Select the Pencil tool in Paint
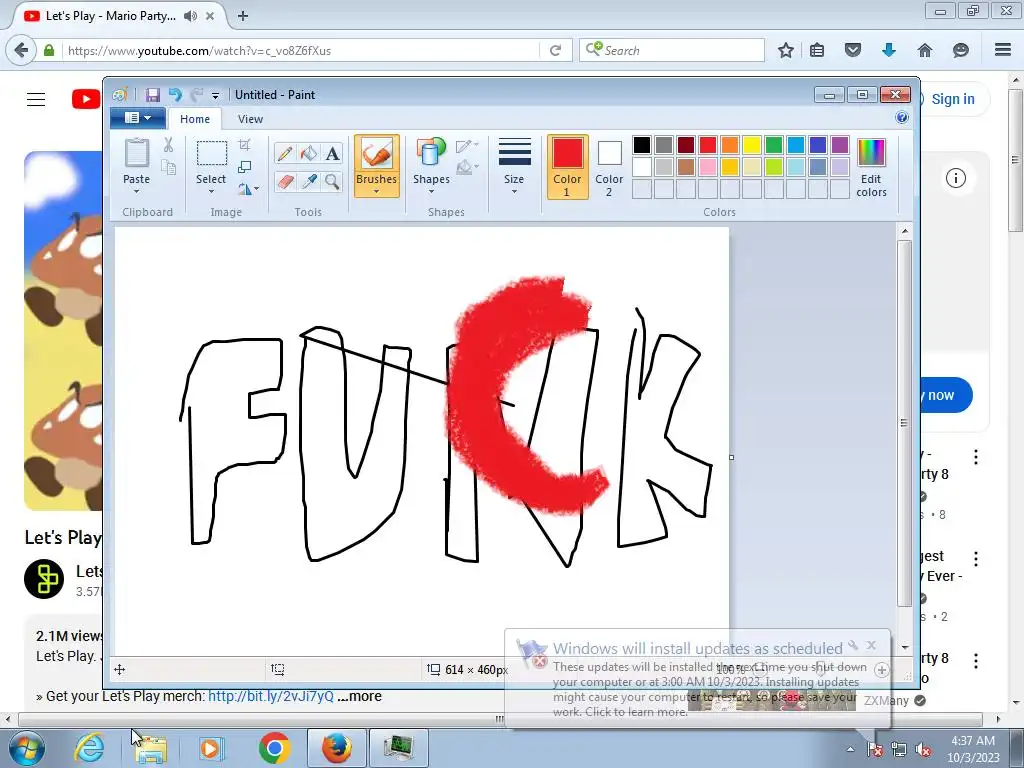Viewport: 1024px width, 768px height. pos(285,153)
